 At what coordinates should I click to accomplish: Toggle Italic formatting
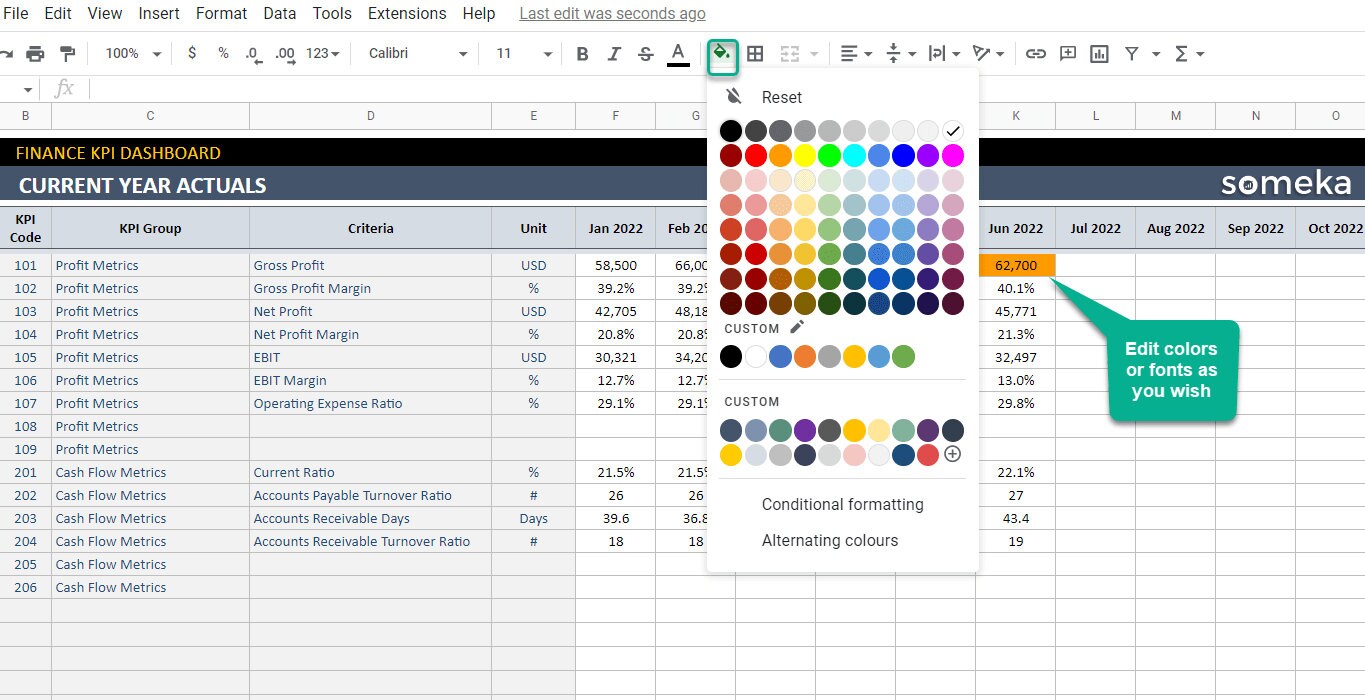pos(614,54)
